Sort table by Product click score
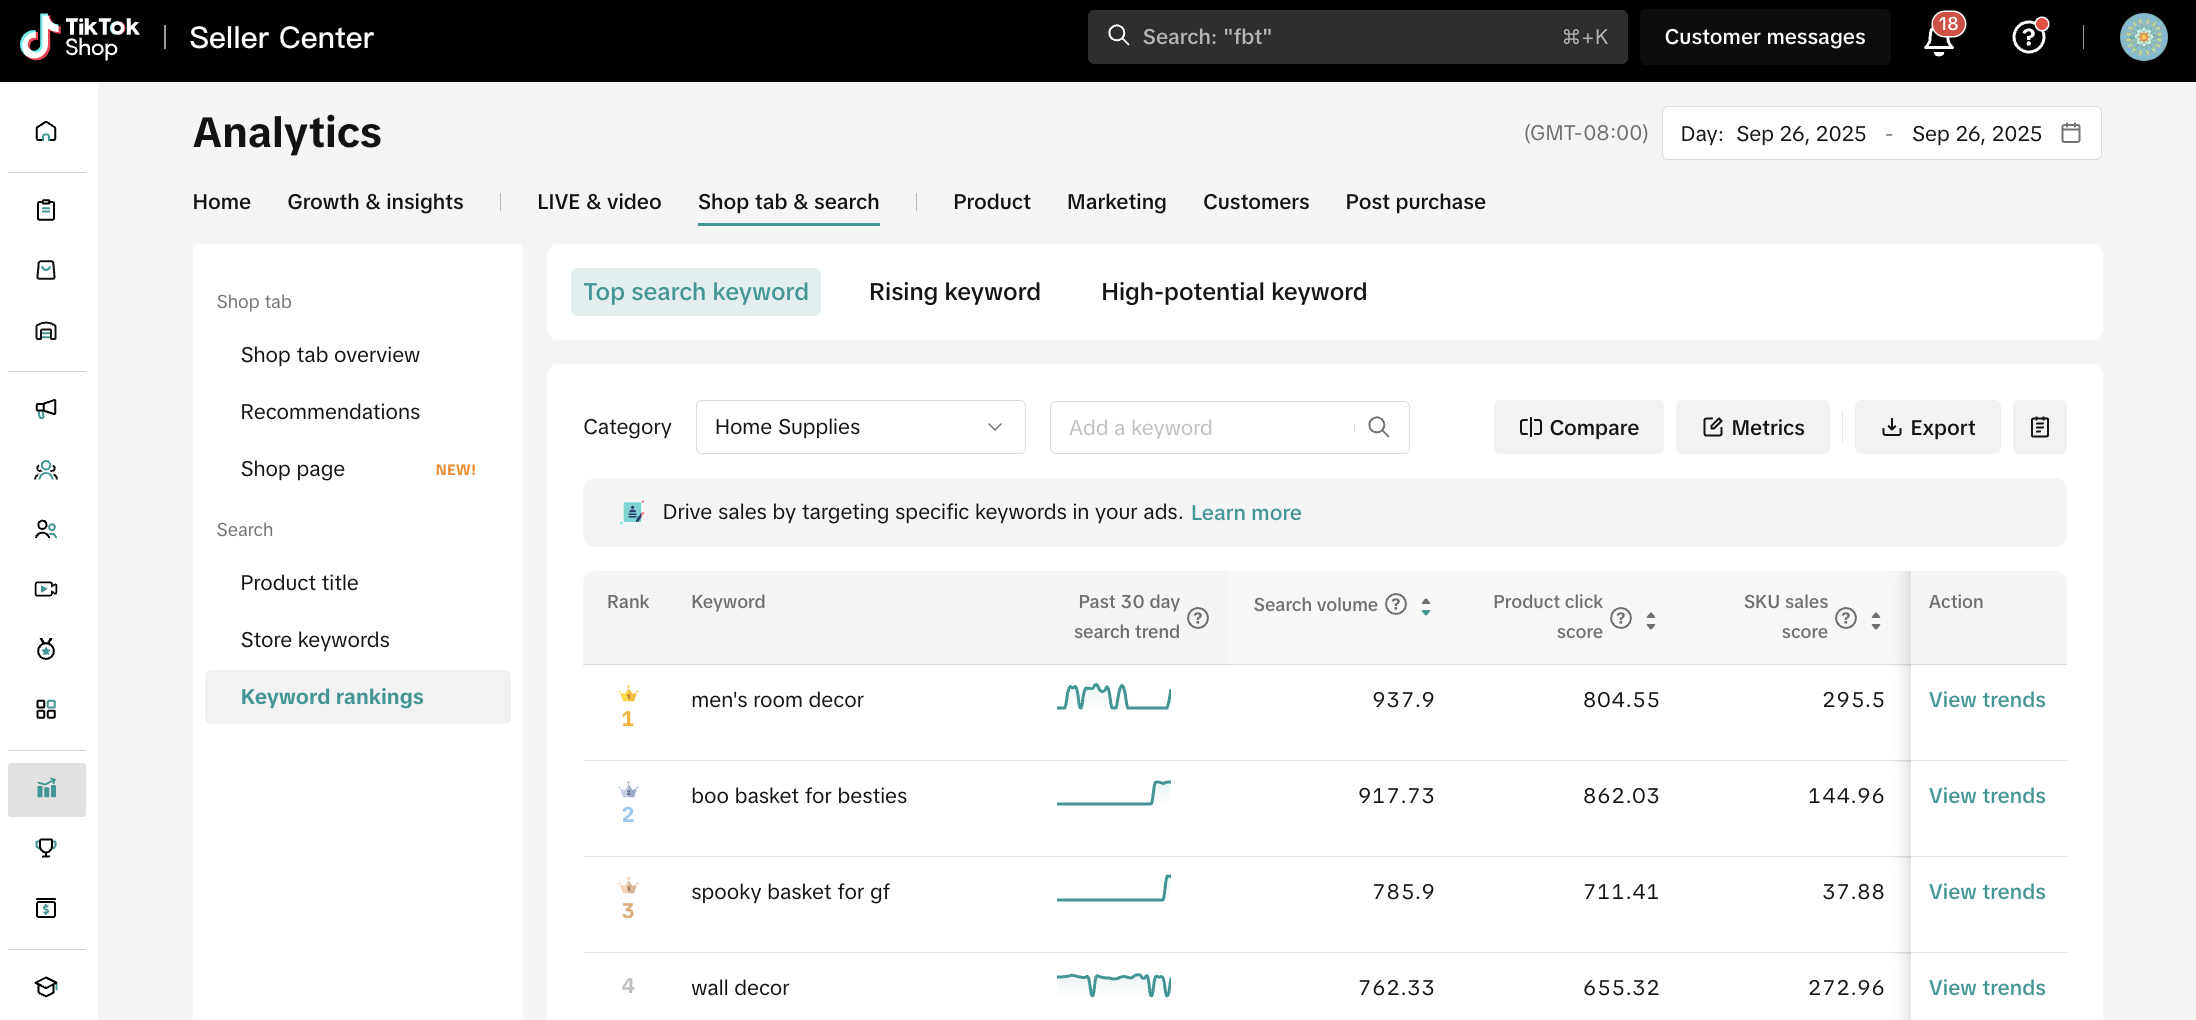 click(1651, 620)
